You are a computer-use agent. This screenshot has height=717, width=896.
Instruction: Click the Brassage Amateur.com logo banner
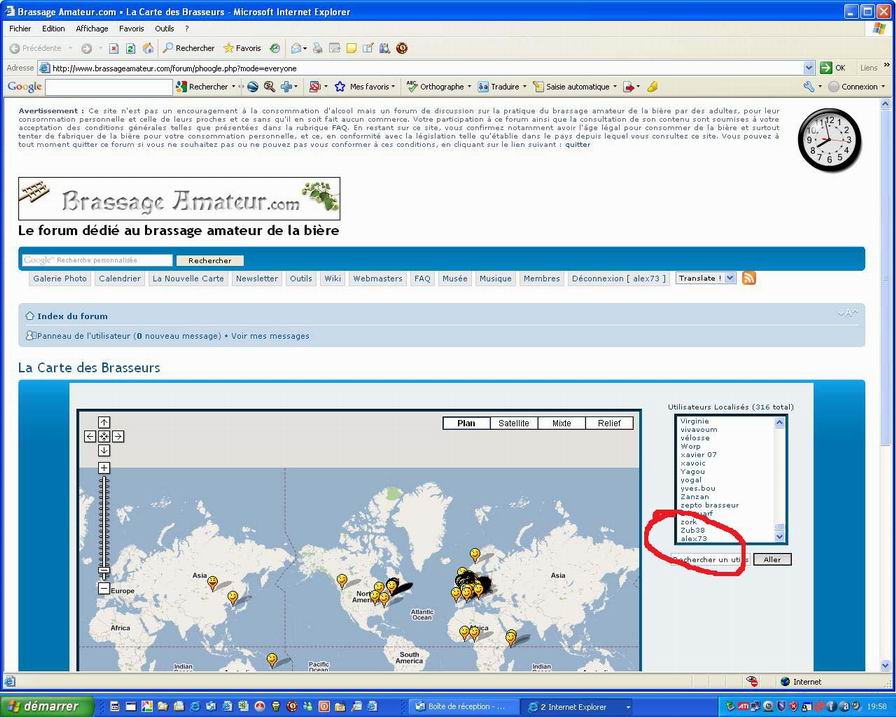(x=179, y=199)
